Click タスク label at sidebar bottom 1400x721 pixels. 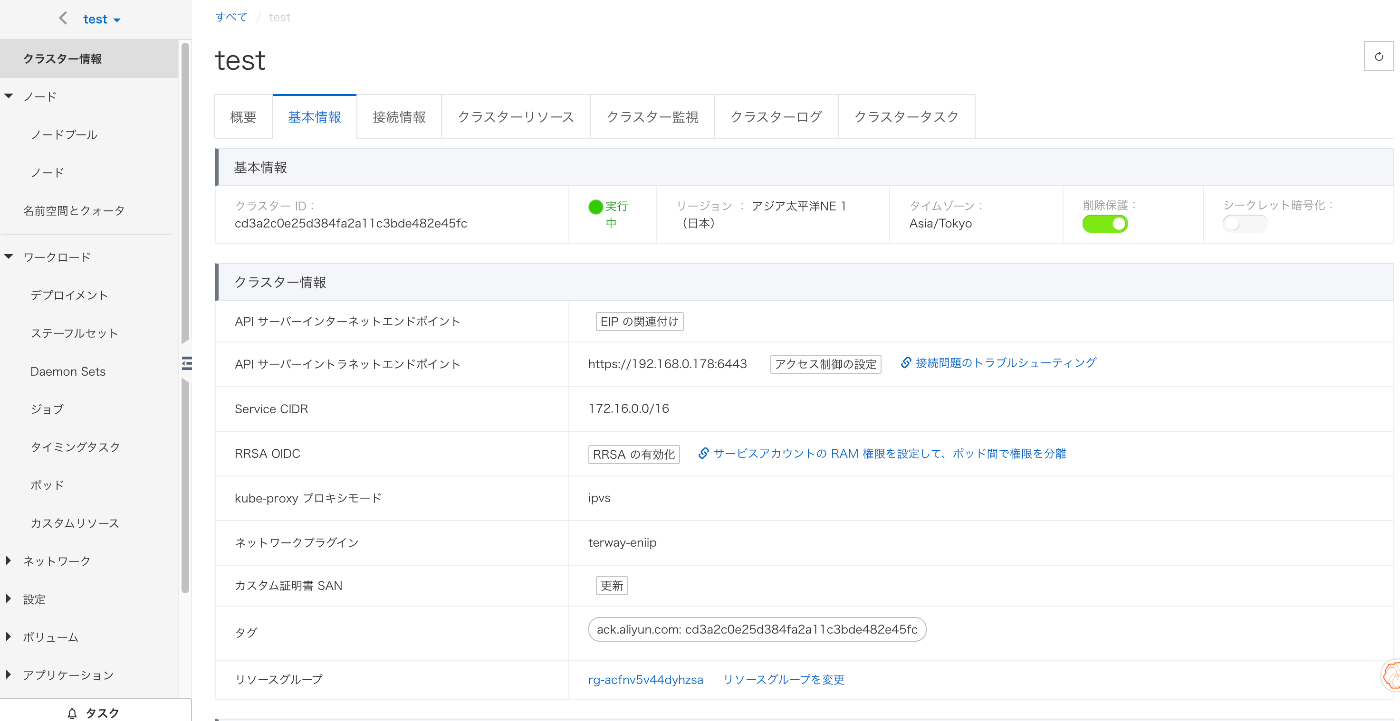pyautogui.click(x=102, y=713)
